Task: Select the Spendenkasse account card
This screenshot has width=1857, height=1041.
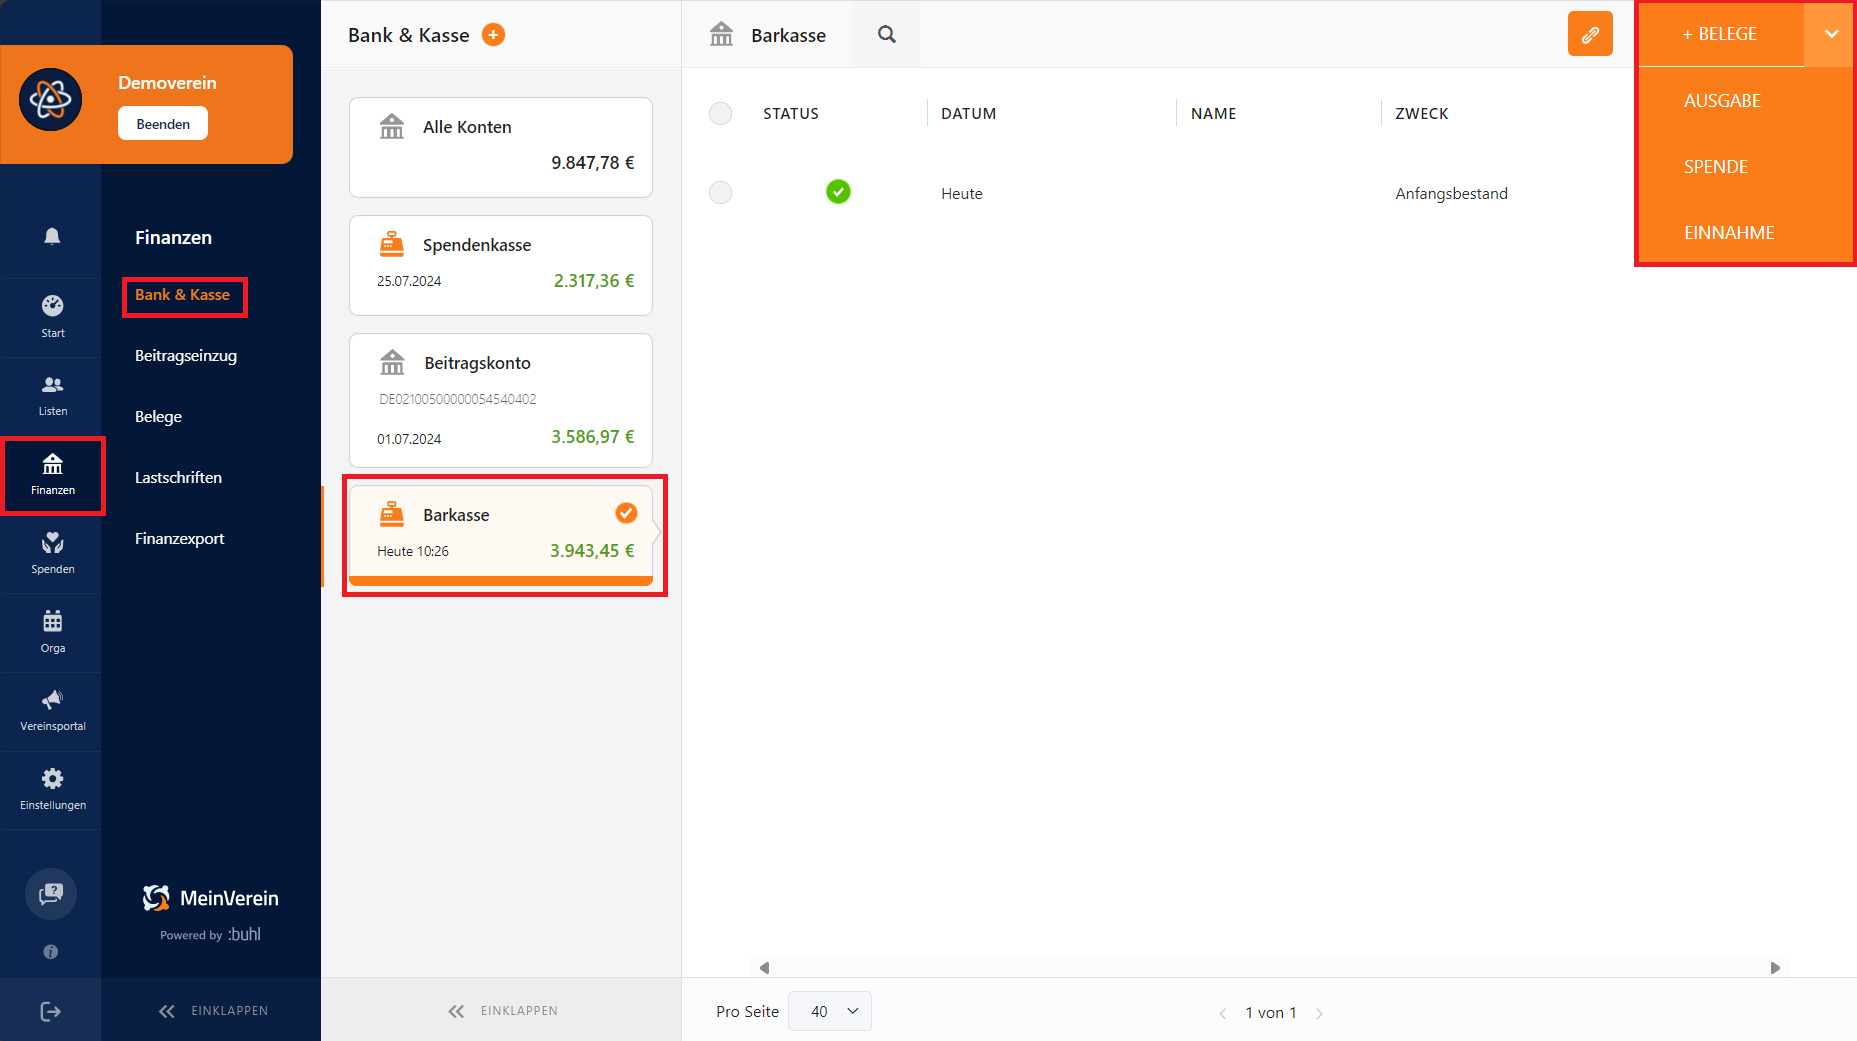Action: 501,265
